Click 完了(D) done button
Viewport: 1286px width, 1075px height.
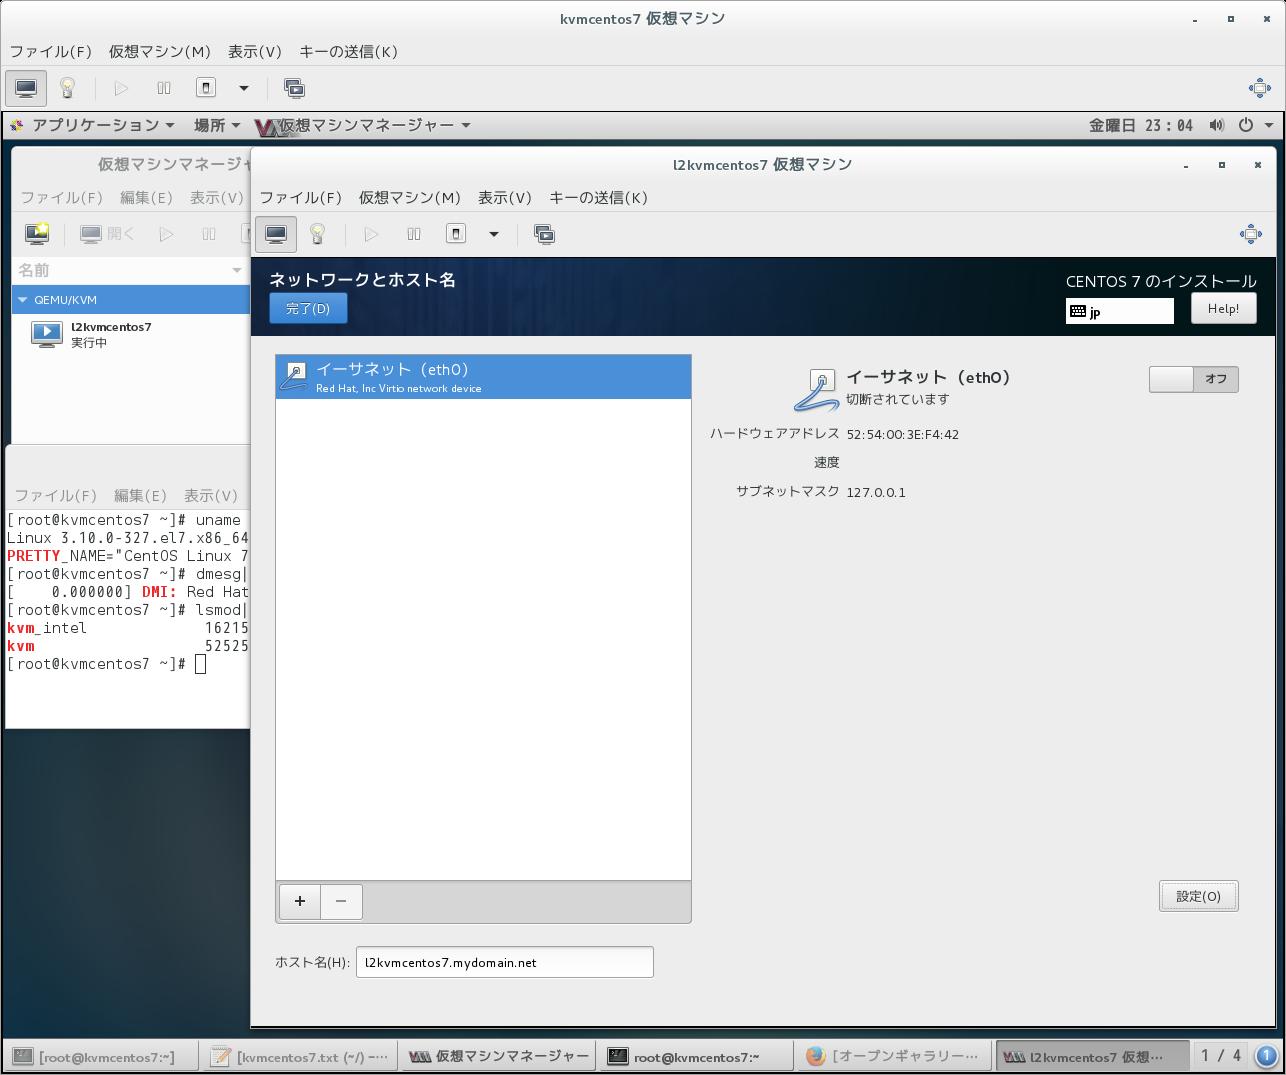coord(308,308)
